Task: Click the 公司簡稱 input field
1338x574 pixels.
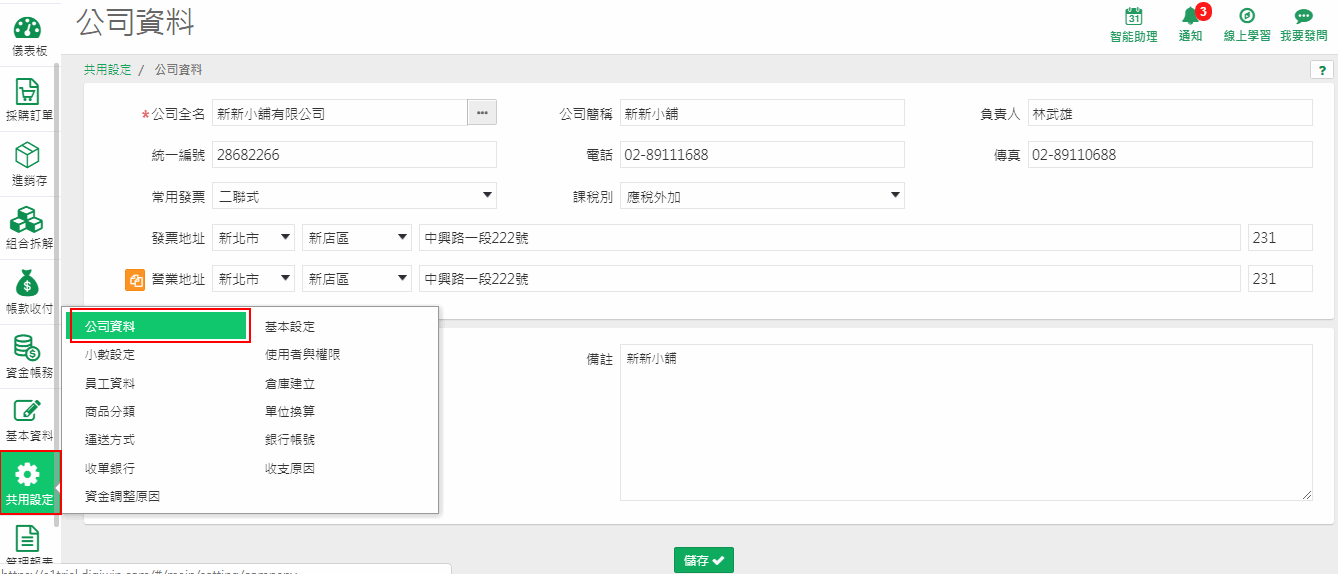Action: (x=762, y=113)
